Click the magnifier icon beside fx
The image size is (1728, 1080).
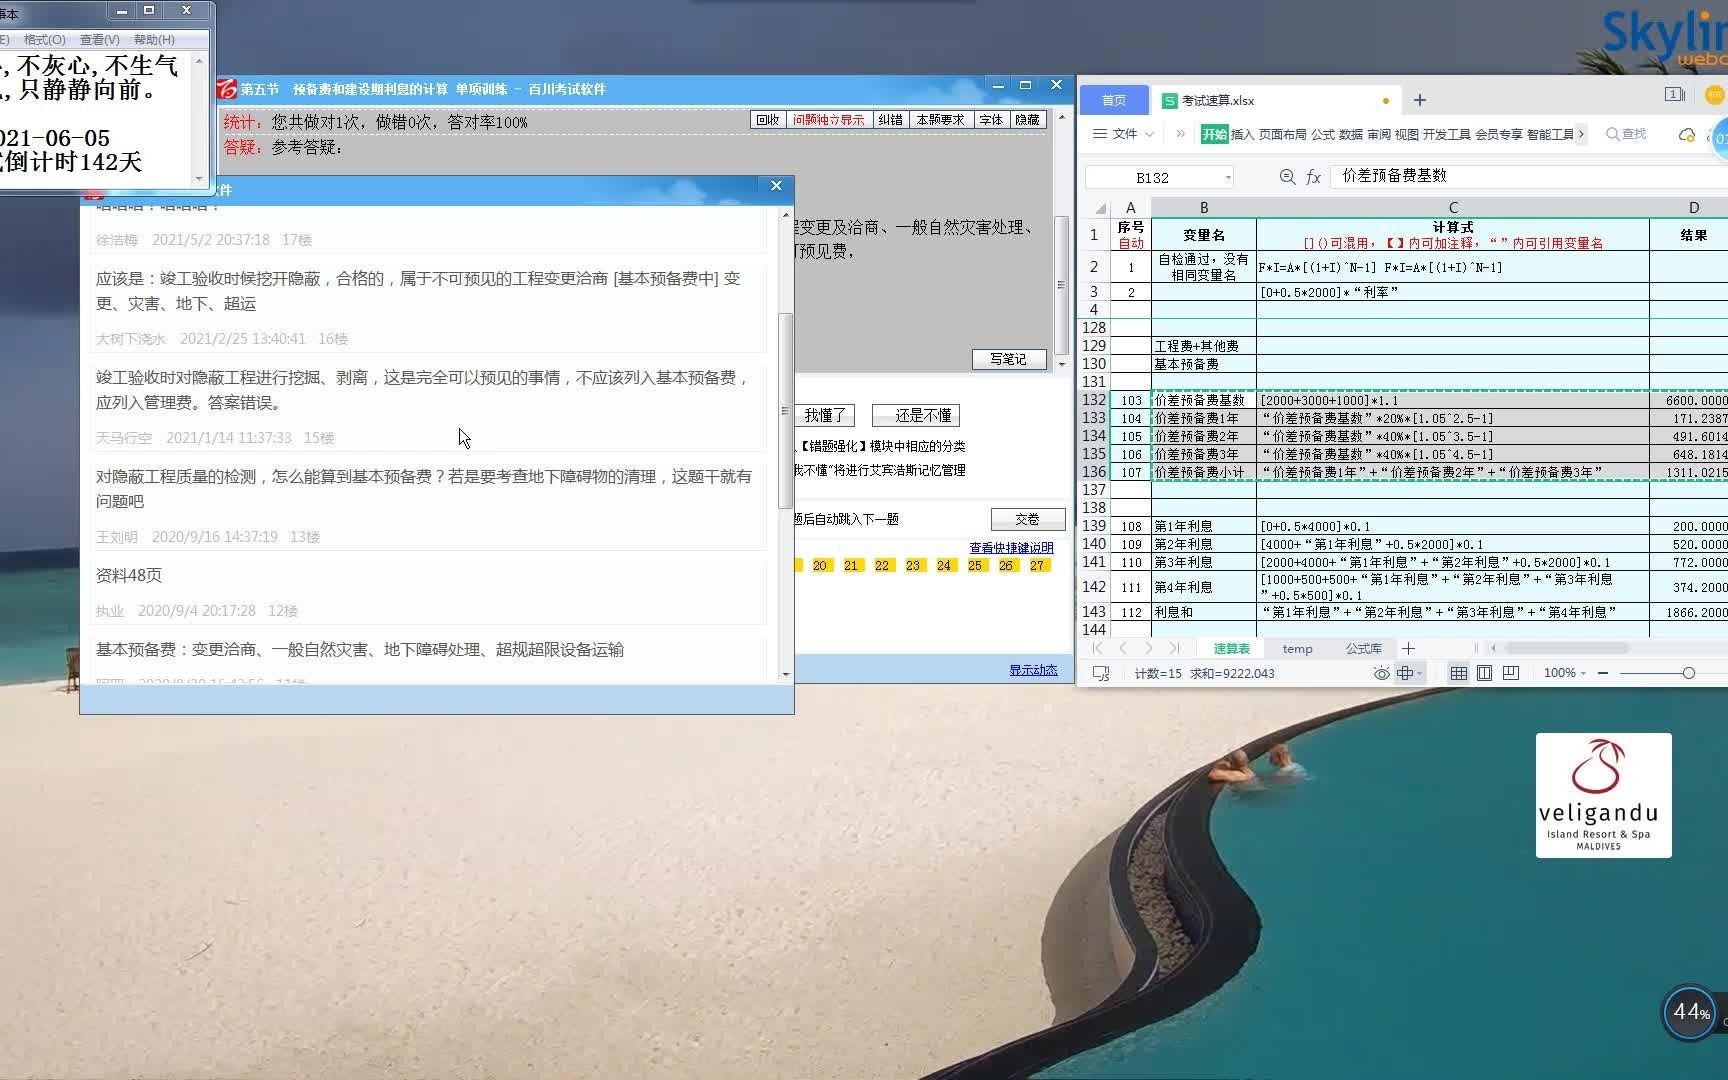tap(1287, 177)
